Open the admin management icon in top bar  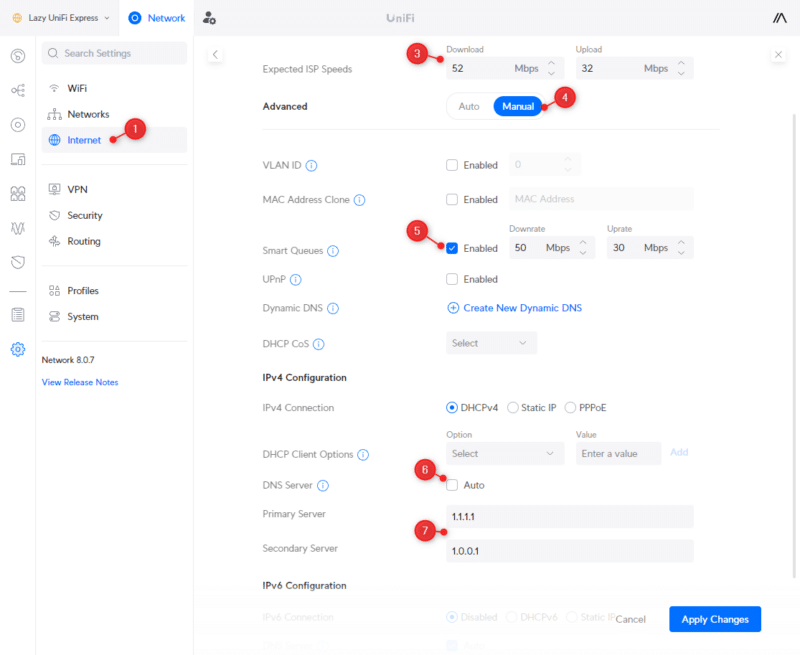pyautogui.click(x=208, y=17)
